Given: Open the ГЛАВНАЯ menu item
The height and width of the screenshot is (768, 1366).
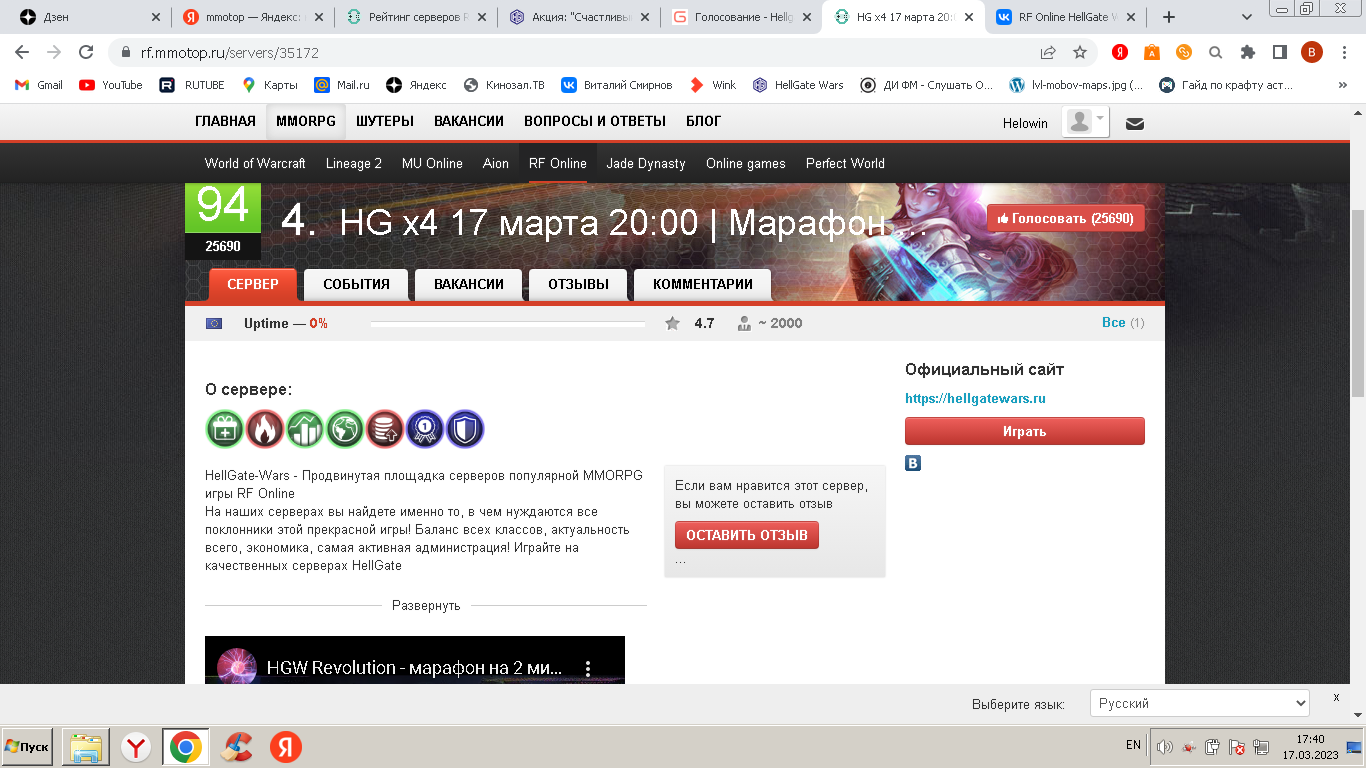Looking at the screenshot, I should [225, 121].
